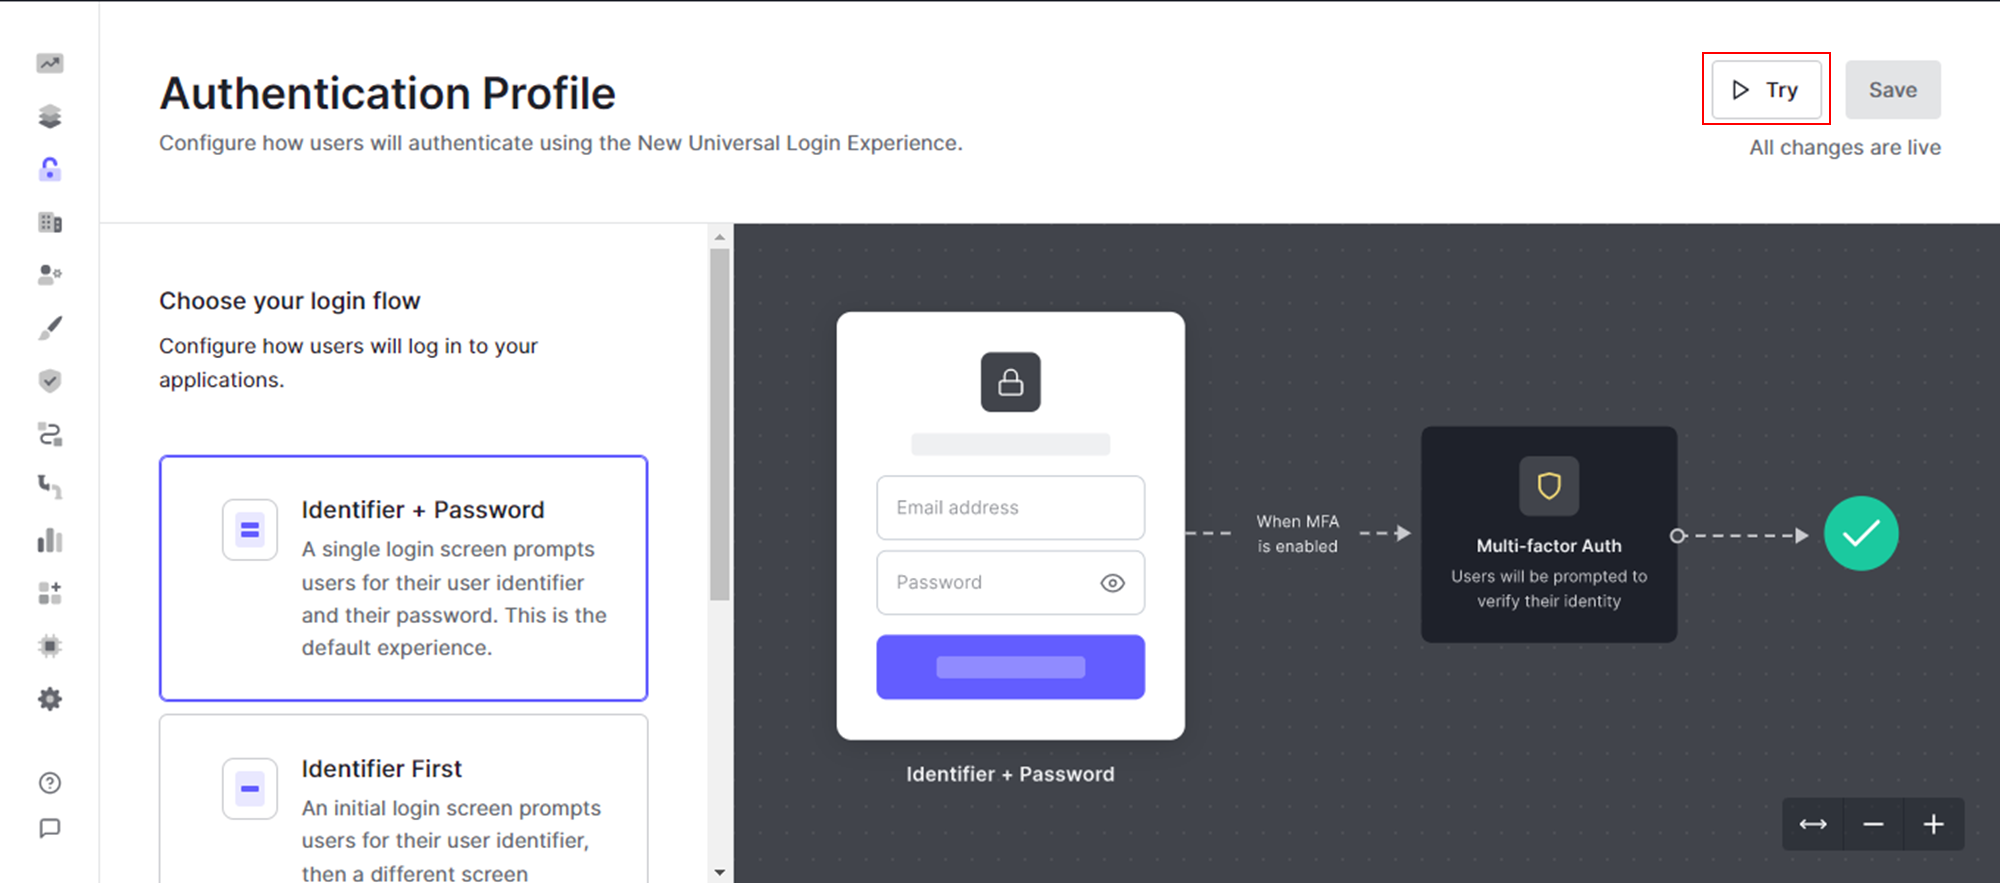The image size is (2000, 883).
Task: Open the Security shield icon
Action: 50,380
